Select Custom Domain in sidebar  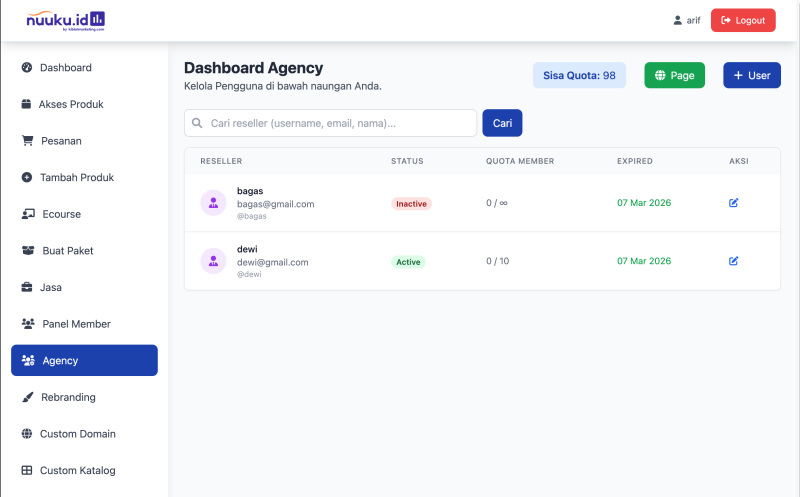click(x=77, y=434)
